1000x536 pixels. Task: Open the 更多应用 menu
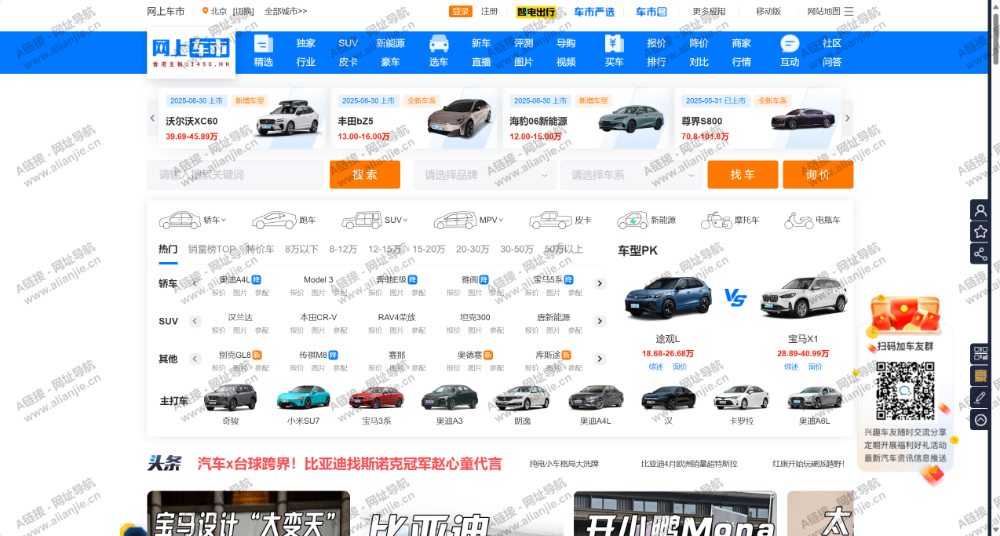click(x=709, y=11)
